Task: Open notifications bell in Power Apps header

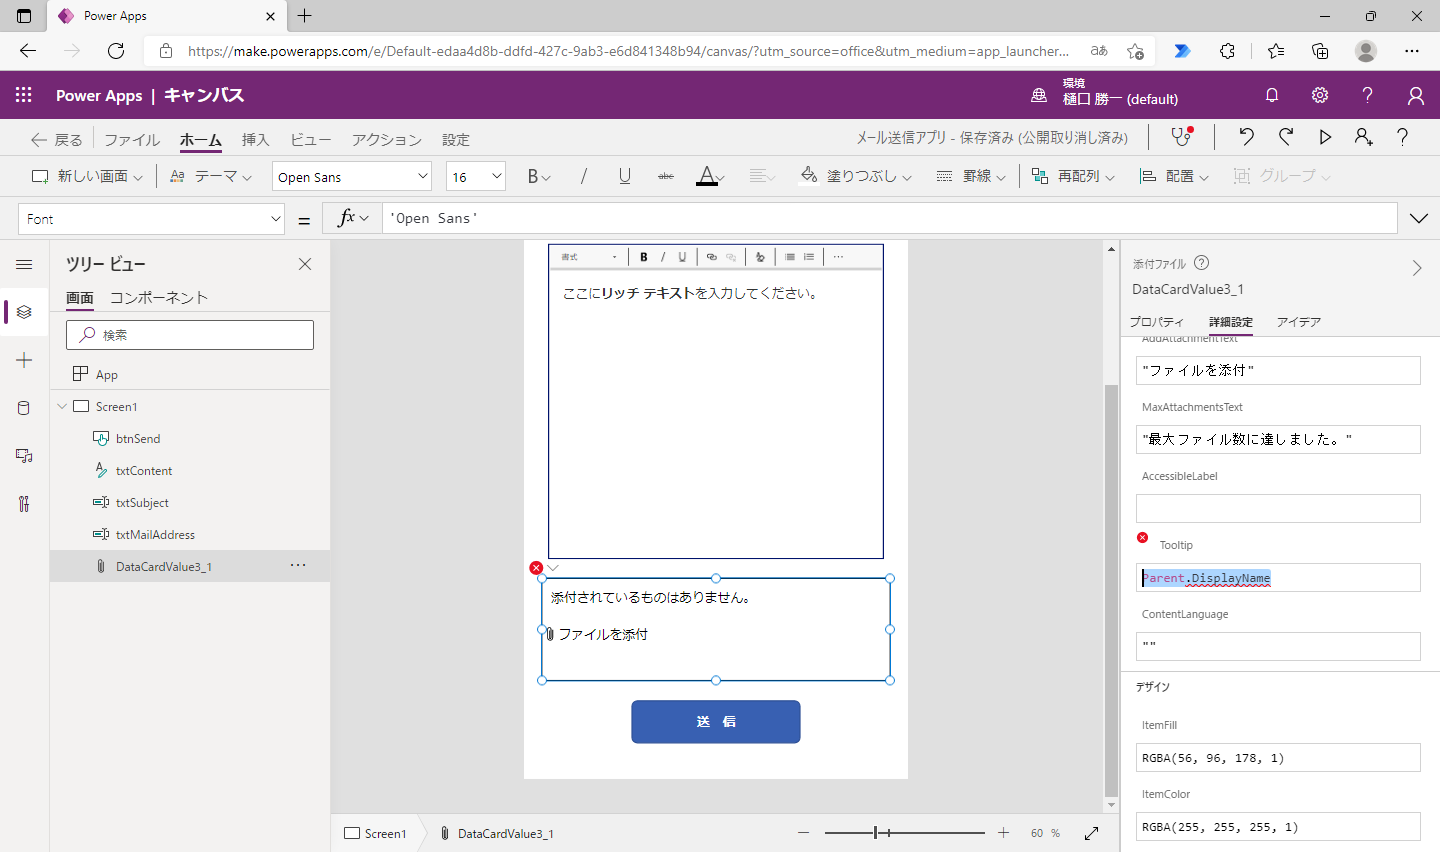Action: pos(1272,95)
